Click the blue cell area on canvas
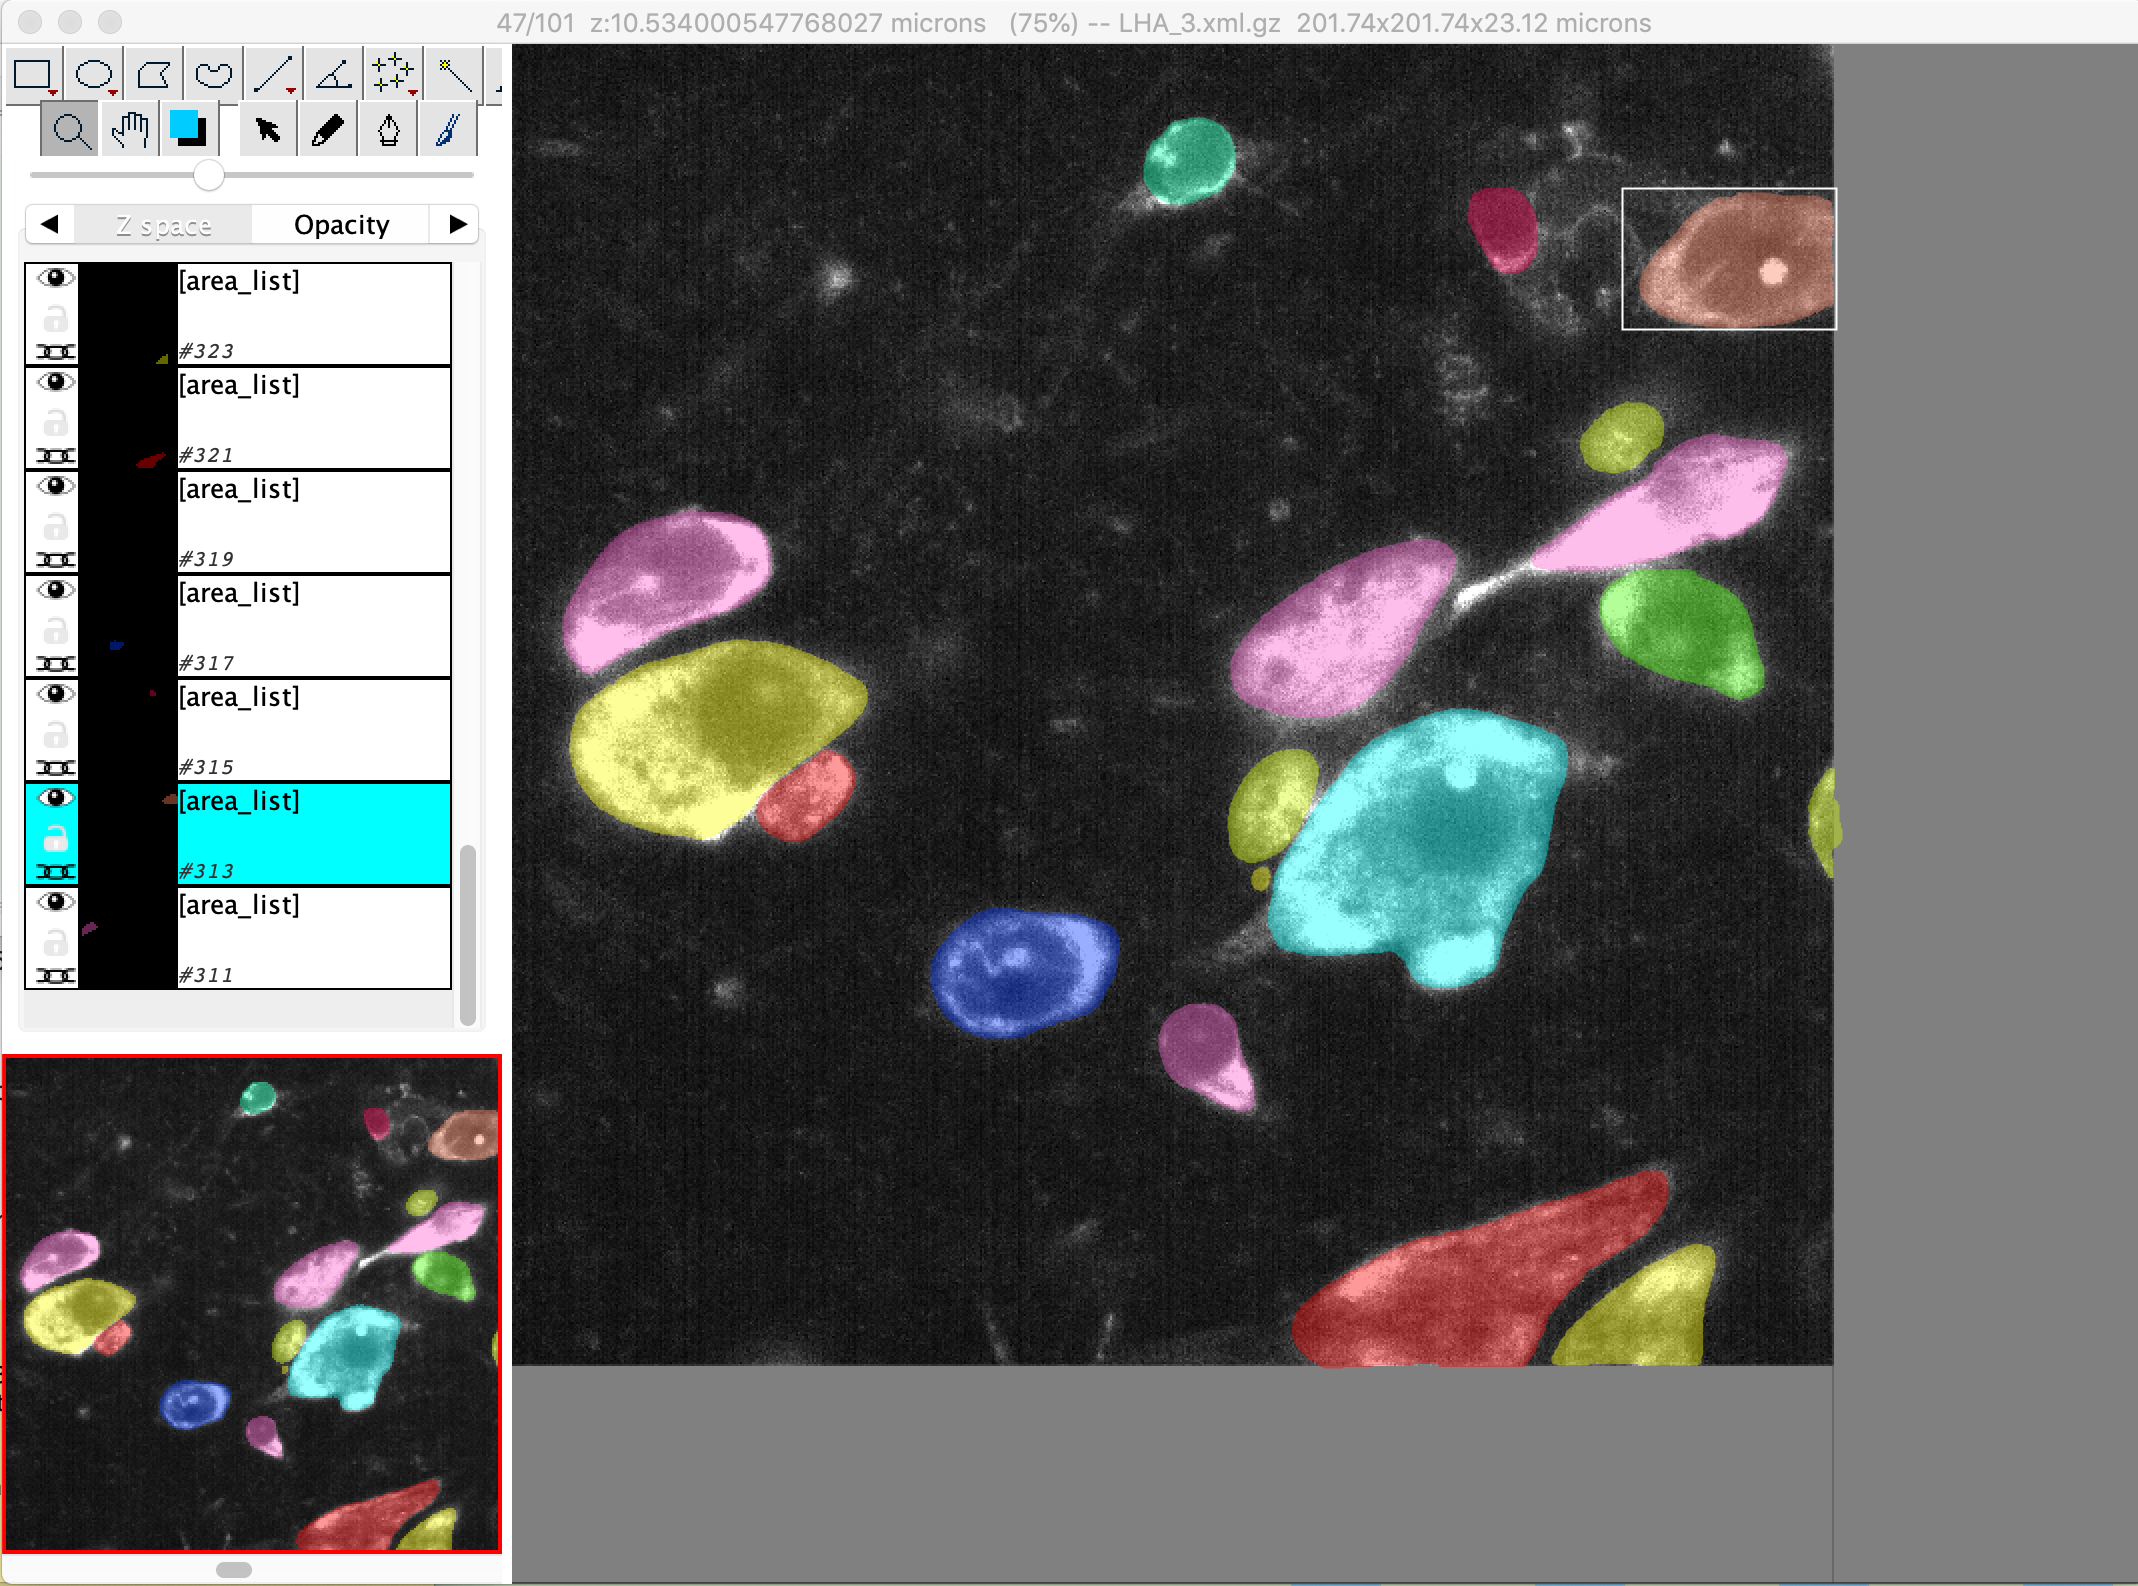This screenshot has width=2138, height=1586. 1023,971
